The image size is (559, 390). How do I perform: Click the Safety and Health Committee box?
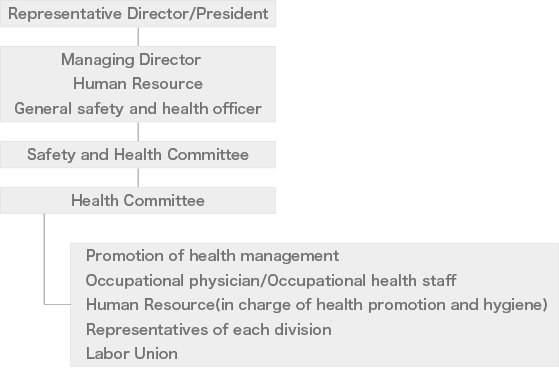point(138,155)
